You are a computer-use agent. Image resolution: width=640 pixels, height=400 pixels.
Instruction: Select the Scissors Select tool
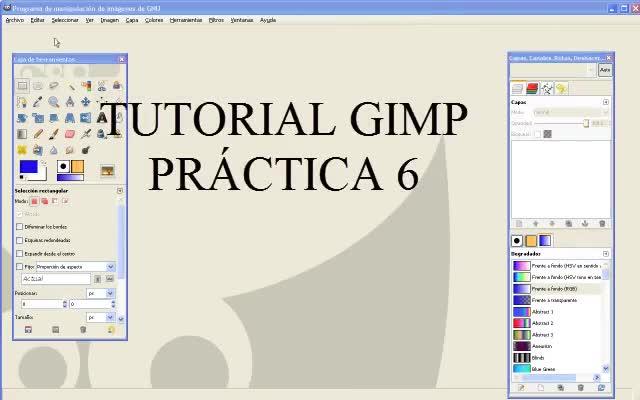point(102,86)
